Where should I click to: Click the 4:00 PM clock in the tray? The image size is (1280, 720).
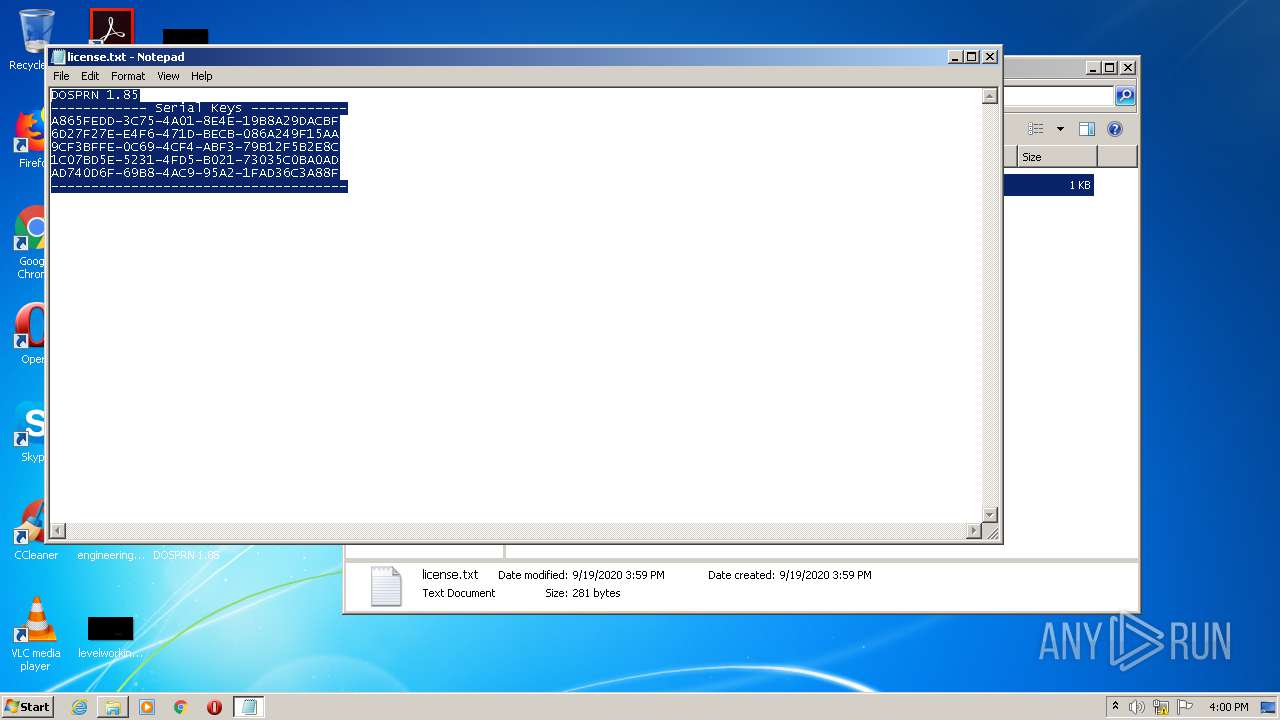[1228, 707]
